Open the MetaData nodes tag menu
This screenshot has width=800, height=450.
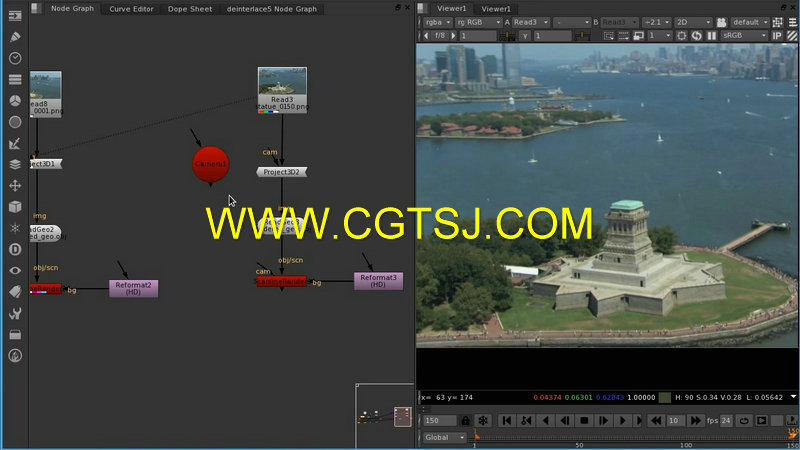(x=15, y=292)
